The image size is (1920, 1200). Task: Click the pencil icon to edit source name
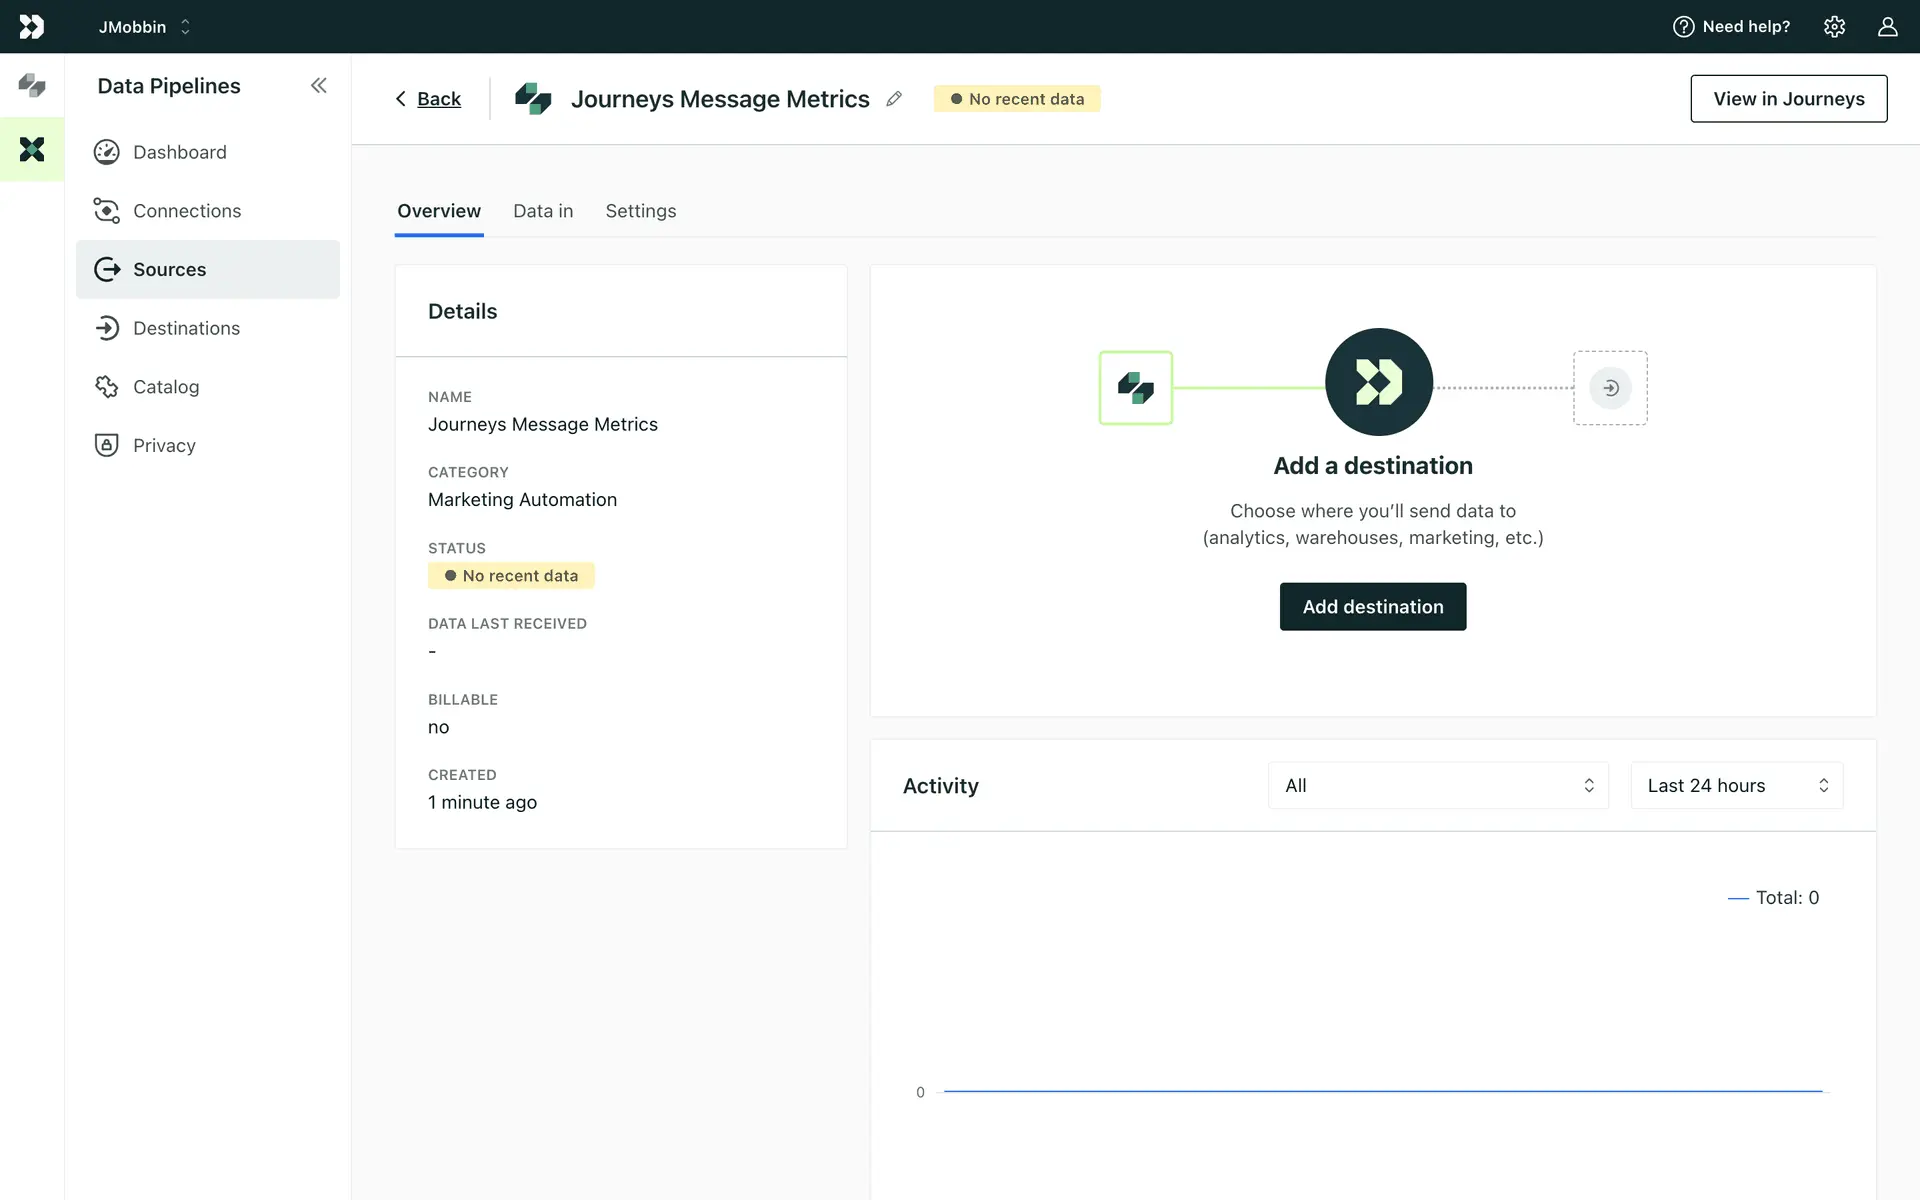point(894,99)
